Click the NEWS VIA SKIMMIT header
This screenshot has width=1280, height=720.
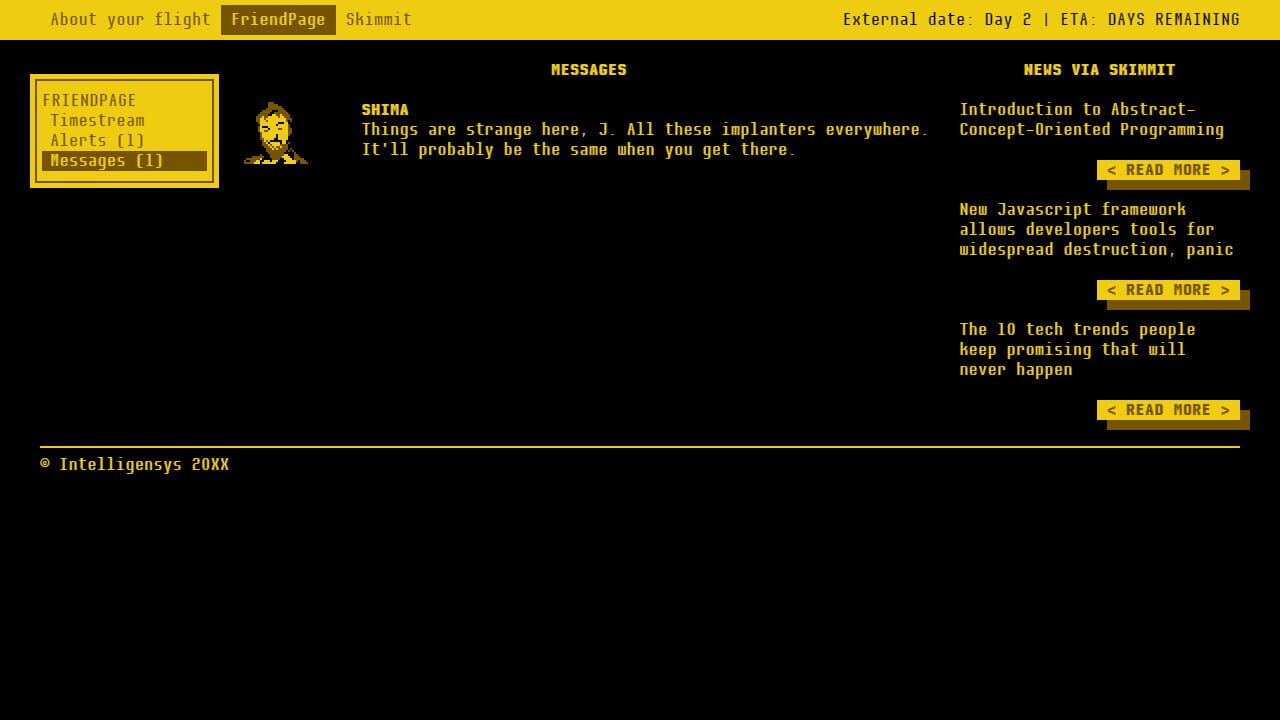point(1098,69)
